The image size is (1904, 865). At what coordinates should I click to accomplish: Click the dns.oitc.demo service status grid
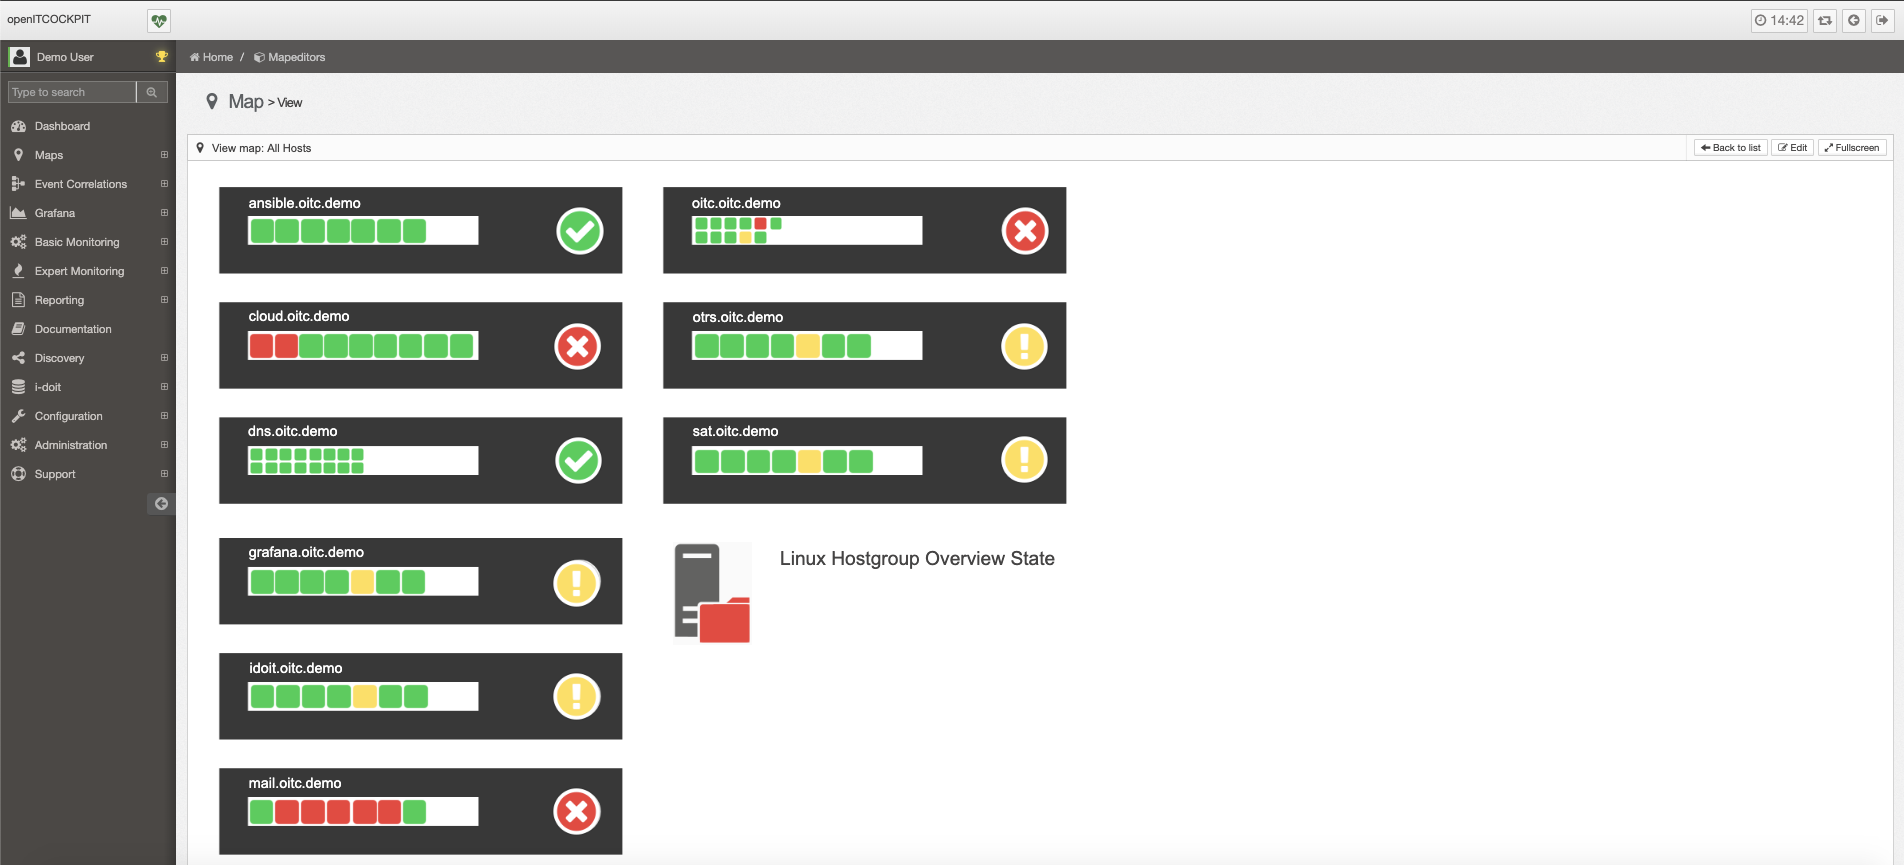point(363,461)
